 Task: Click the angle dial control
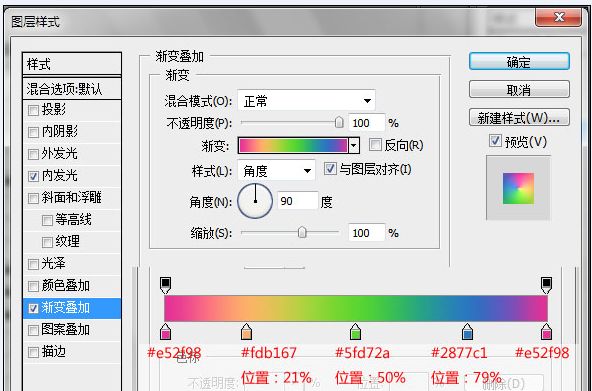(x=255, y=201)
